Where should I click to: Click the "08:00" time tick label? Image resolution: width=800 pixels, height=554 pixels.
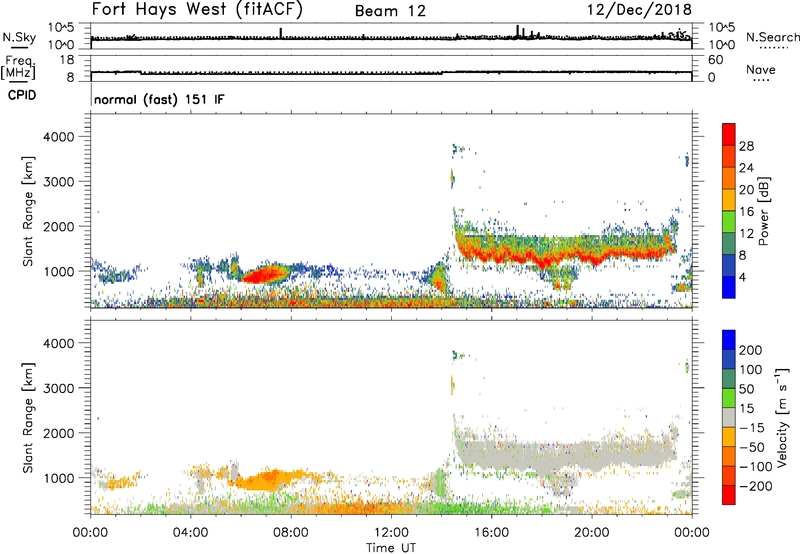point(291,533)
